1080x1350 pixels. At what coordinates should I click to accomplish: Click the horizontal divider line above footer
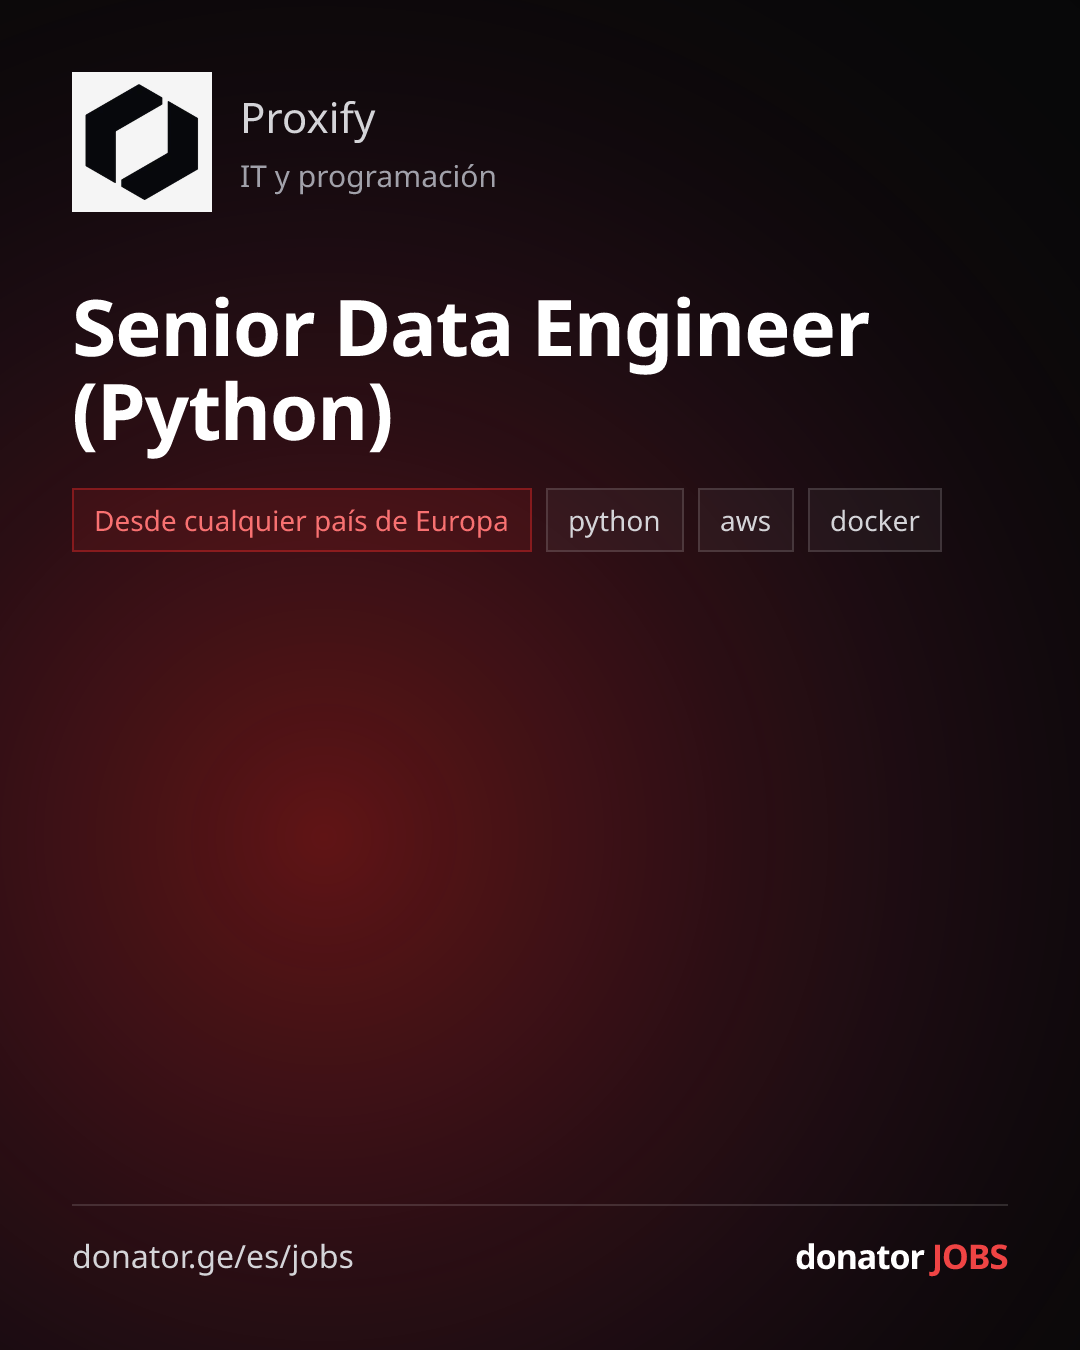540,1205
